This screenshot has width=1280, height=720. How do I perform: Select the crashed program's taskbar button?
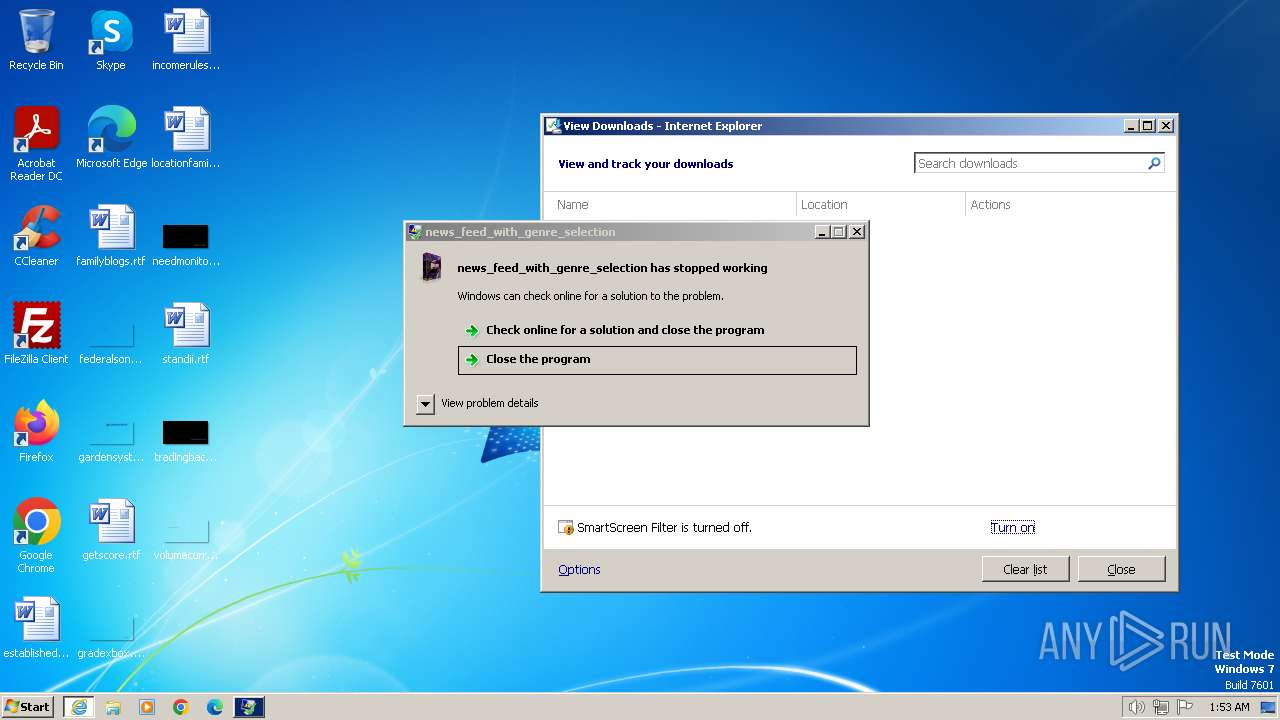[x=249, y=707]
